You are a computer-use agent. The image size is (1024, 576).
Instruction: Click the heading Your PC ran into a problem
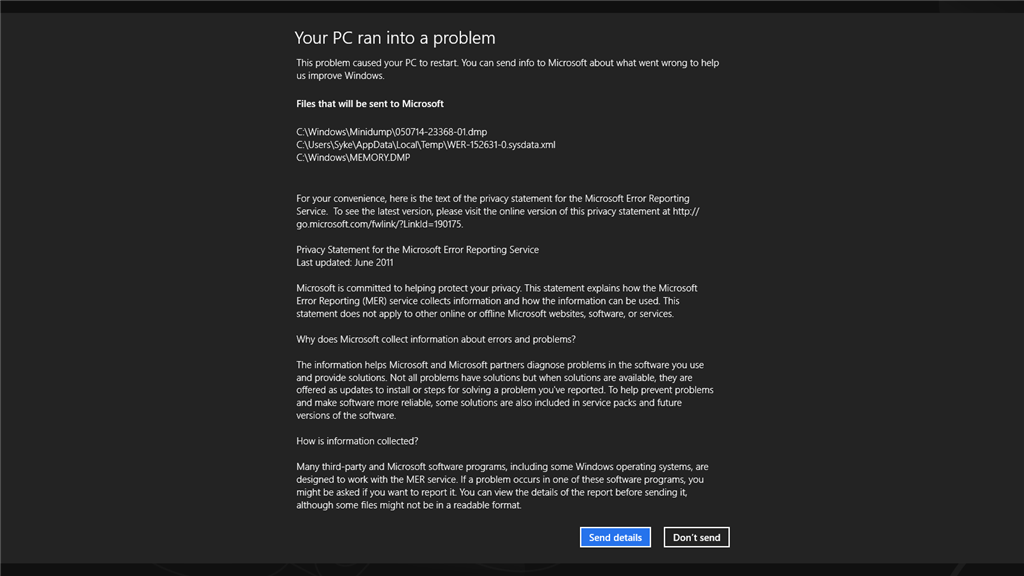click(x=394, y=37)
